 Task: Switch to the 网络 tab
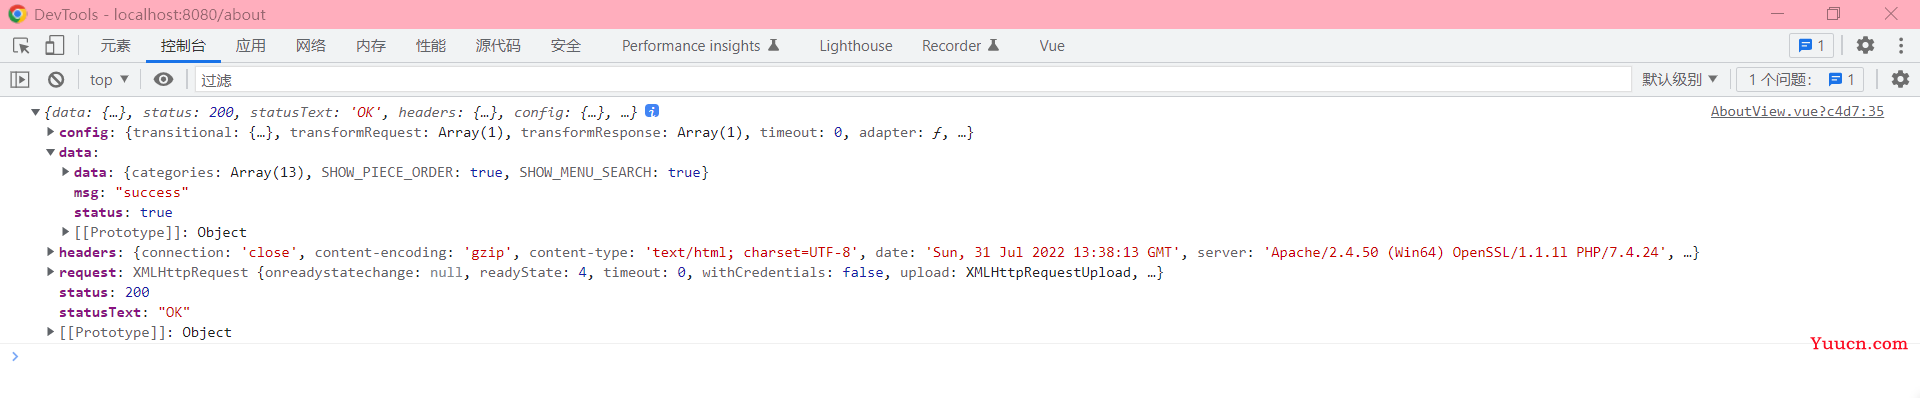tap(310, 45)
